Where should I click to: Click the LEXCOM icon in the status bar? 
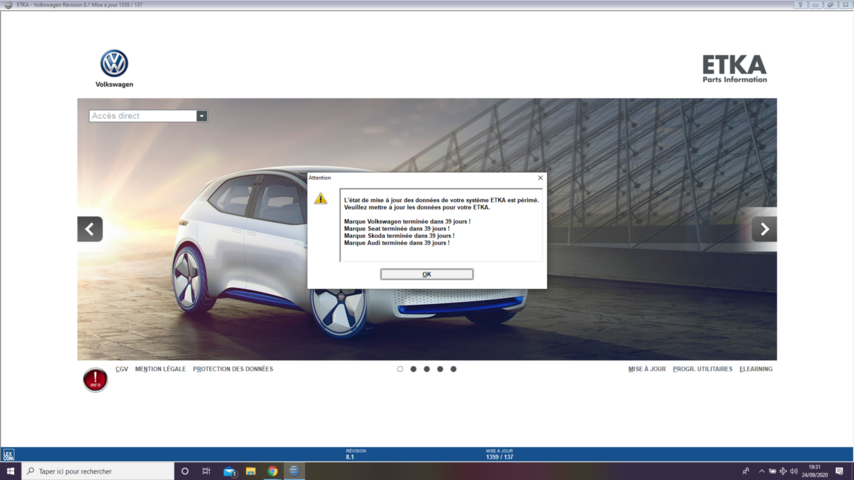pos(9,454)
